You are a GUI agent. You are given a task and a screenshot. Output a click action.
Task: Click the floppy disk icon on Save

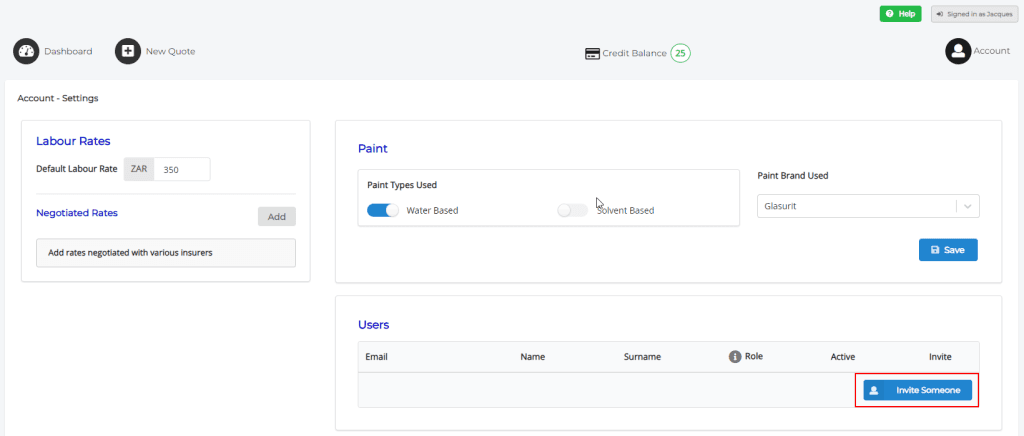click(x=934, y=250)
